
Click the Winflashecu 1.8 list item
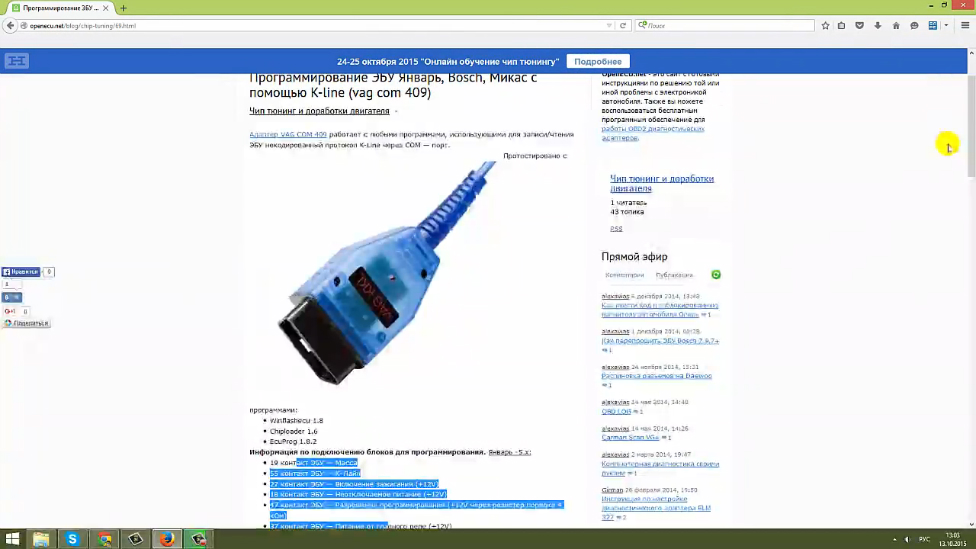click(296, 421)
